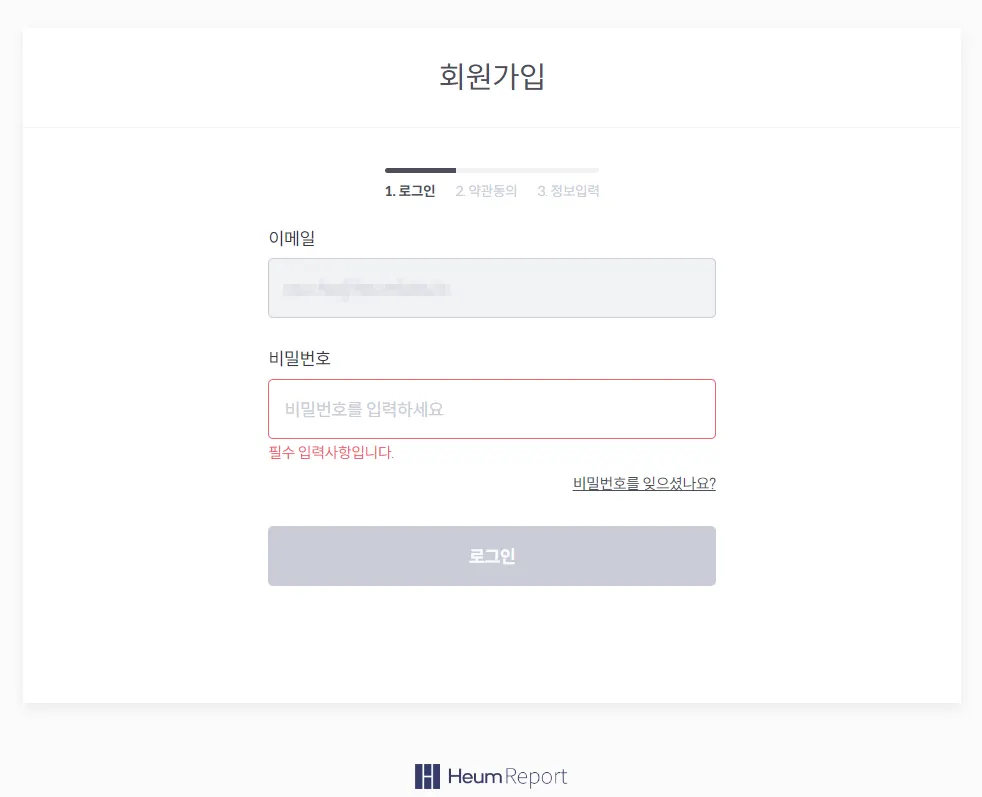Click the 비밀번호 field label
The width and height of the screenshot is (982, 797).
coord(299,358)
